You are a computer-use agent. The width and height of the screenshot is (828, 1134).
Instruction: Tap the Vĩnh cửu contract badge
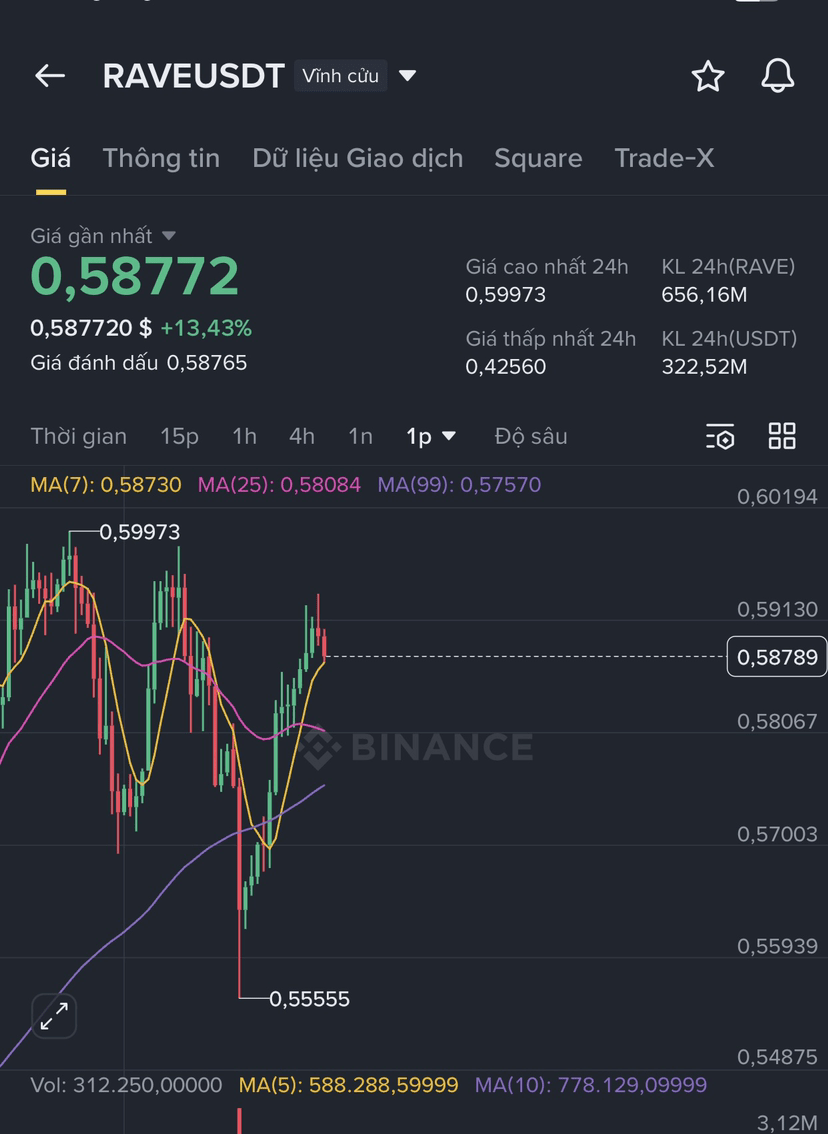pyautogui.click(x=340, y=75)
